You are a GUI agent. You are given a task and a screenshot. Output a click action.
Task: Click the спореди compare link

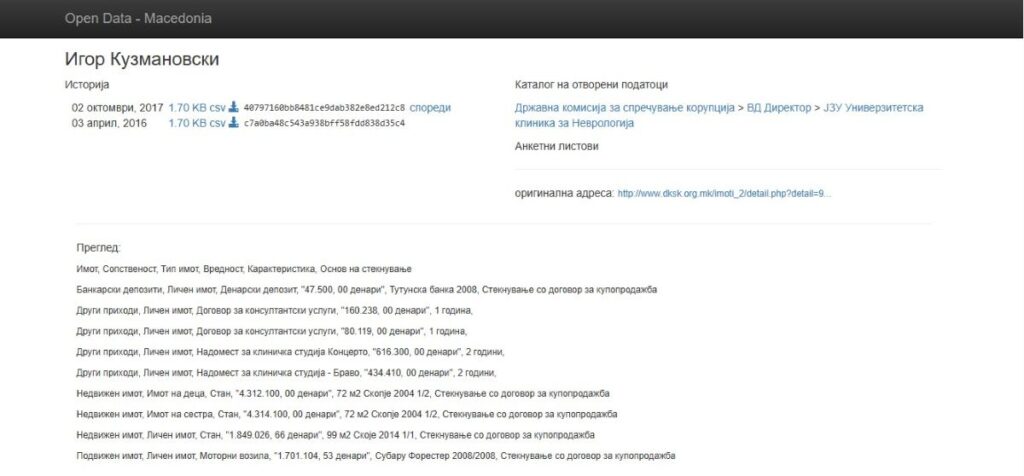[430, 108]
